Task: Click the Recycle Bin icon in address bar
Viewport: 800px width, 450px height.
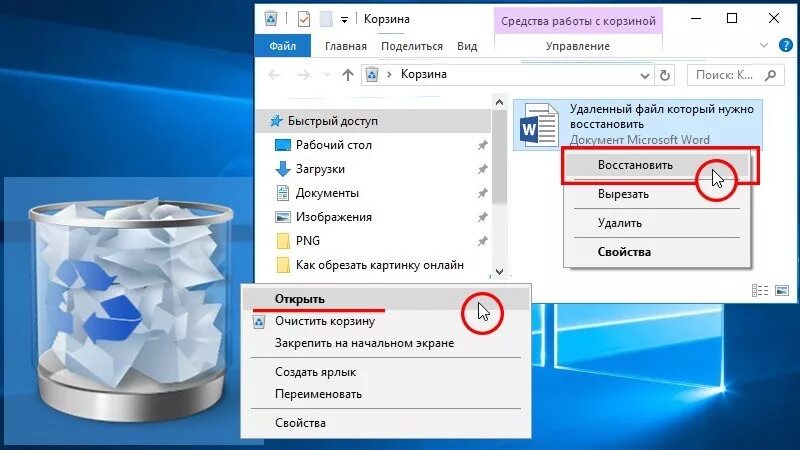Action: click(x=372, y=75)
